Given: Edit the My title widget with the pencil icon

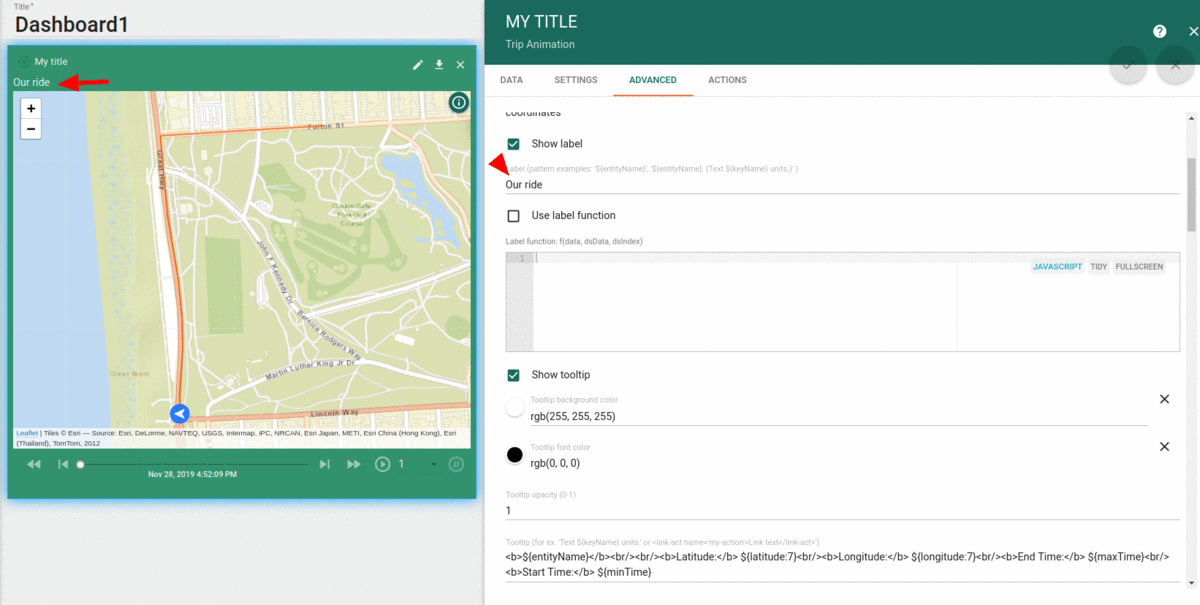Looking at the screenshot, I should 418,64.
